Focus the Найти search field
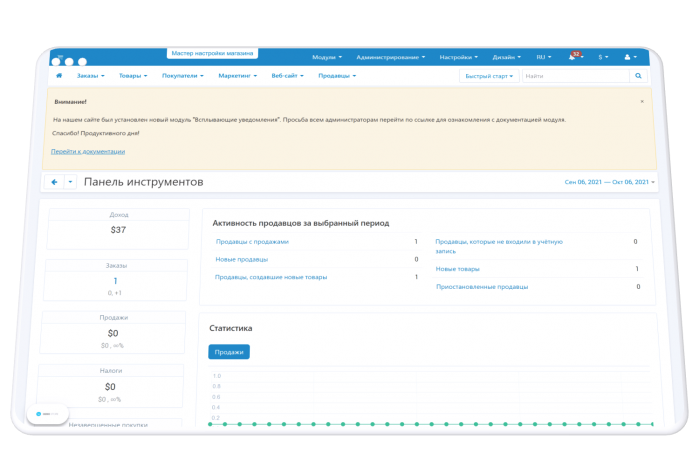Viewport: 700px width, 466px height. click(576, 76)
